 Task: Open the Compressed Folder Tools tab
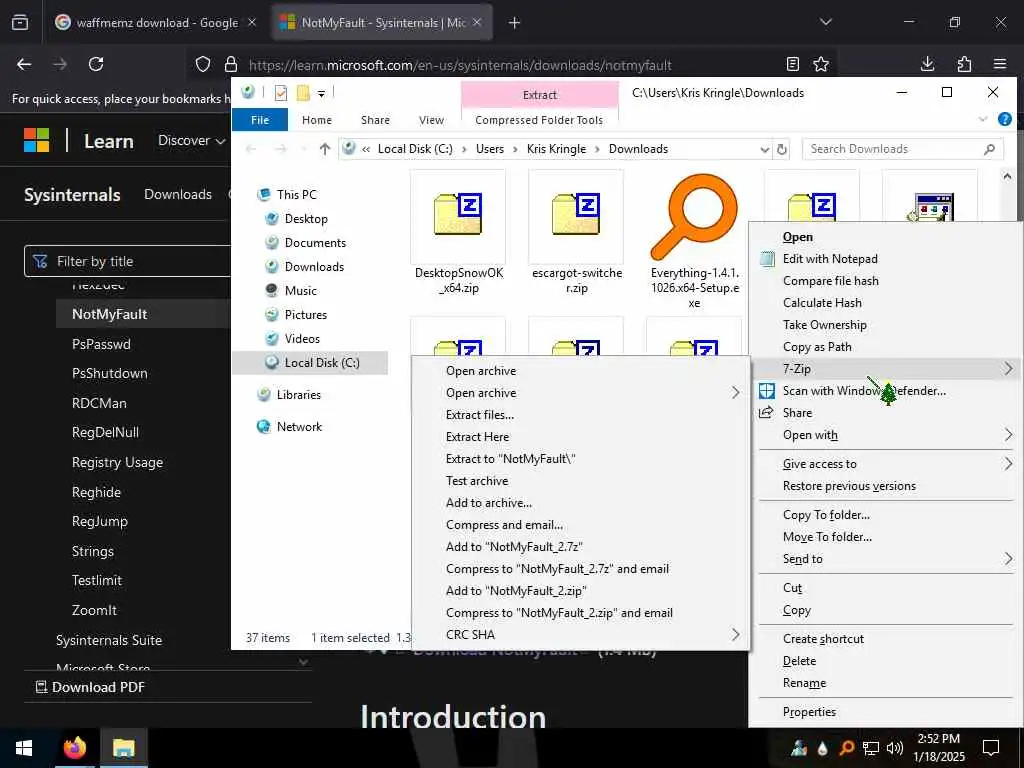(x=539, y=120)
